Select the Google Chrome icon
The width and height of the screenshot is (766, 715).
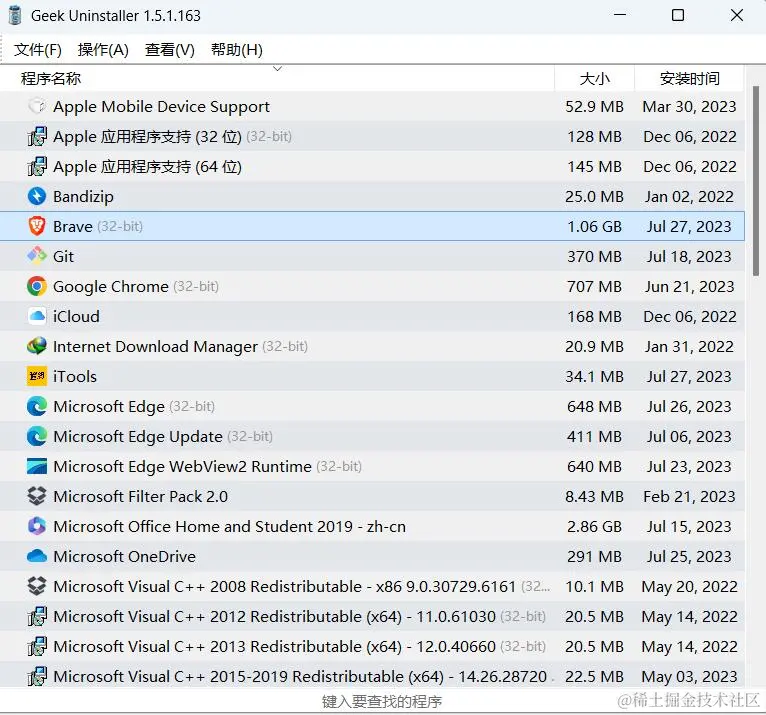click(x=37, y=286)
